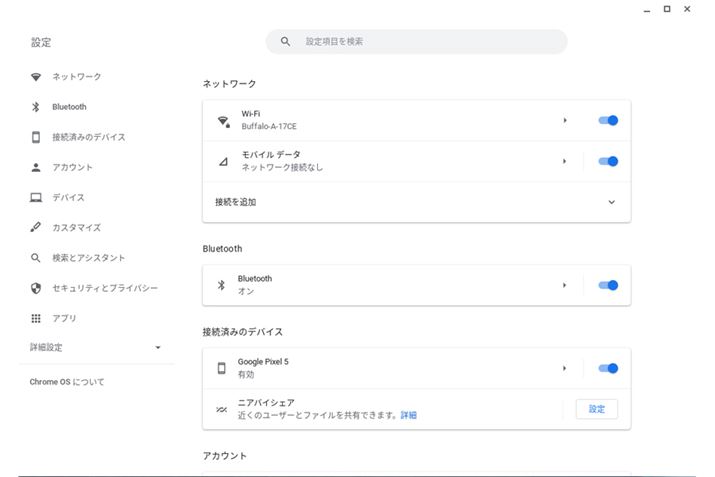This screenshot has height=477, width=715.
Task: Expand the 接続を追加 section
Action: tap(612, 202)
